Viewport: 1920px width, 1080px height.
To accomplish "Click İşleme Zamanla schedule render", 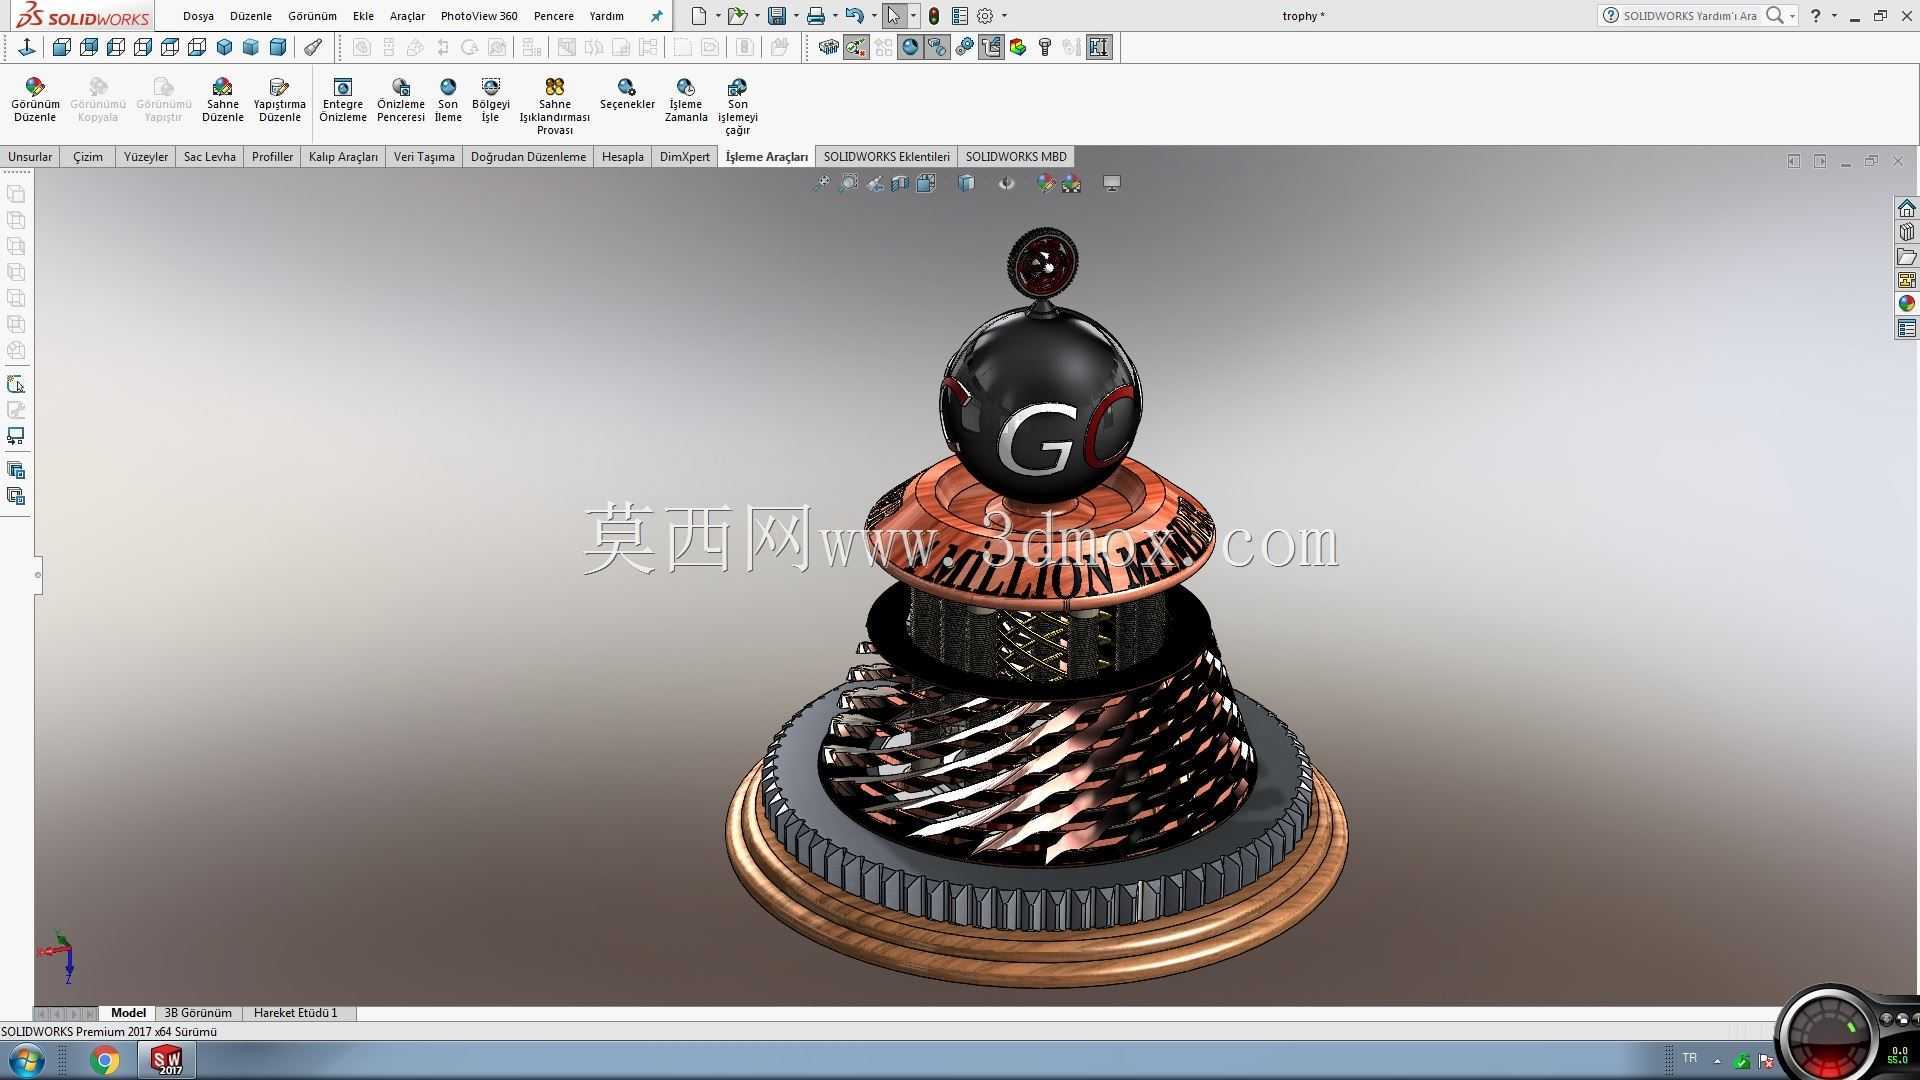I will click(685, 100).
